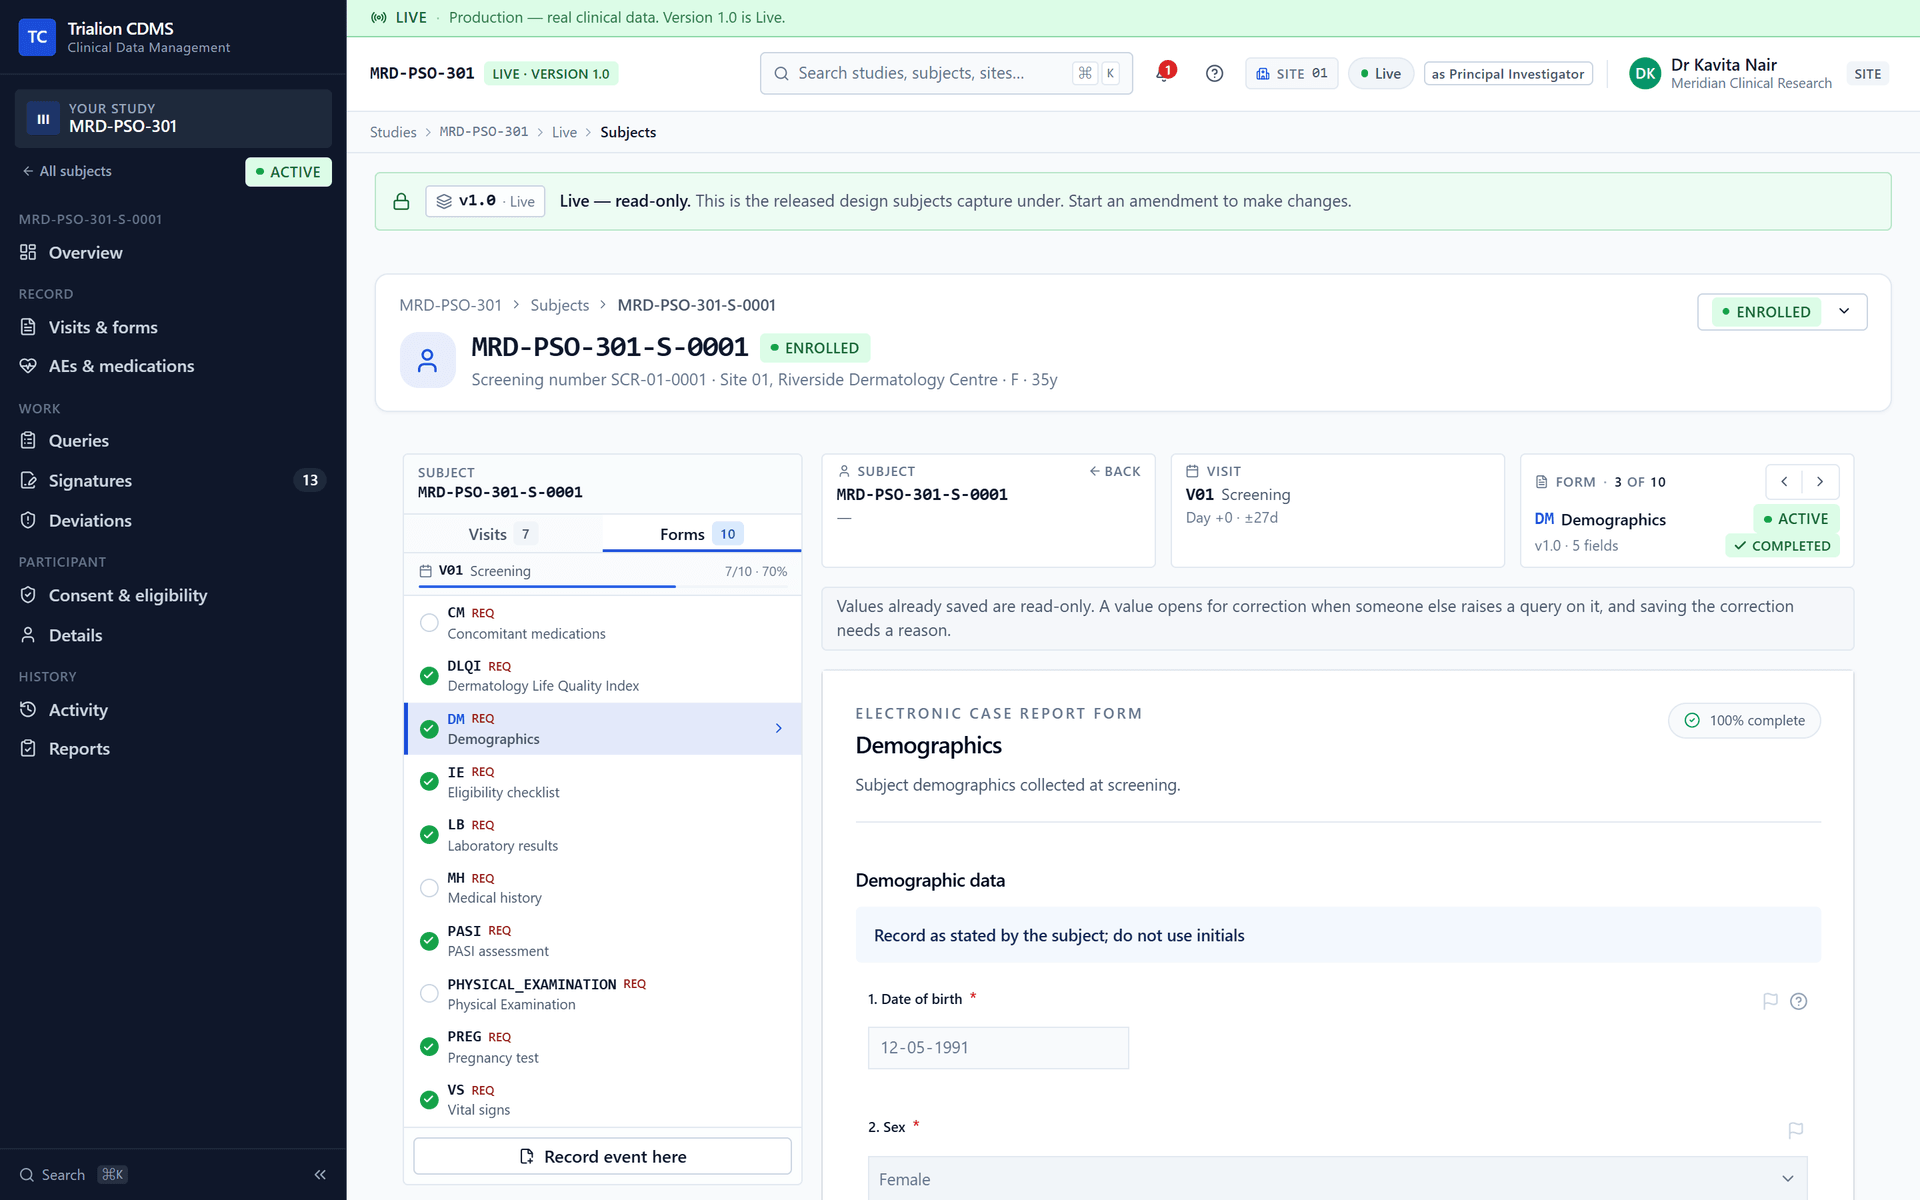Click the TC Trialion CDMS logo
This screenshot has height=1200, width=1920.
(x=37, y=37)
